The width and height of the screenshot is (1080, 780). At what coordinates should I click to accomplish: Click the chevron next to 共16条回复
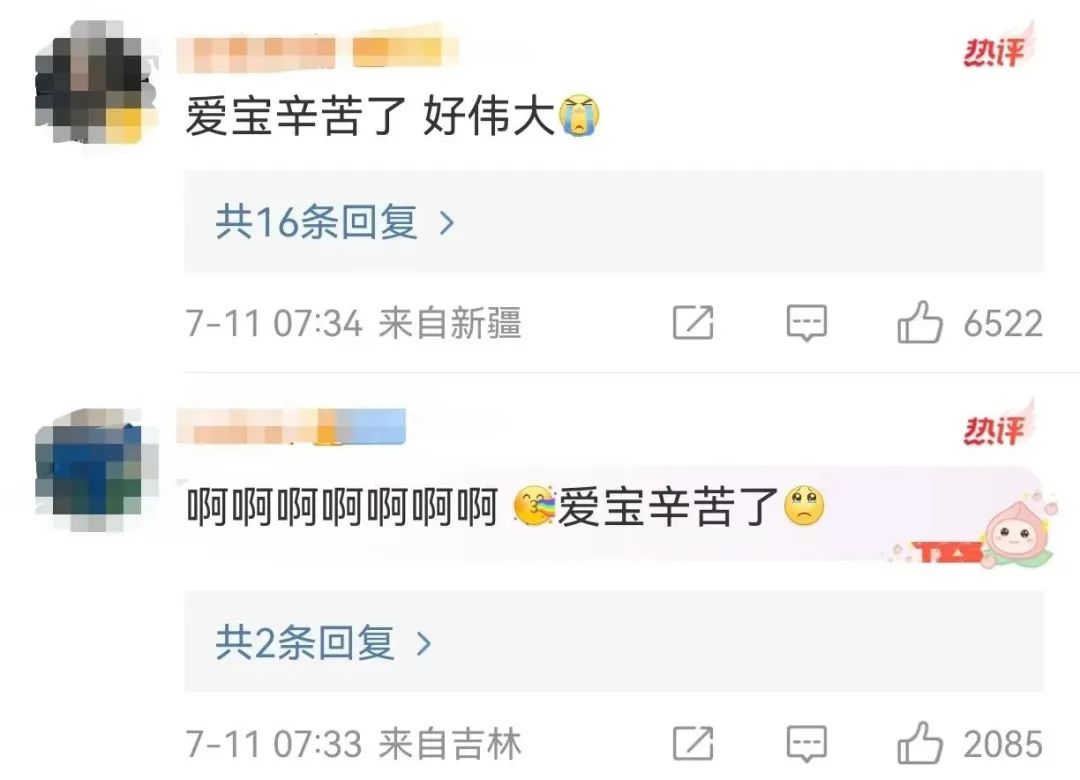tap(447, 223)
